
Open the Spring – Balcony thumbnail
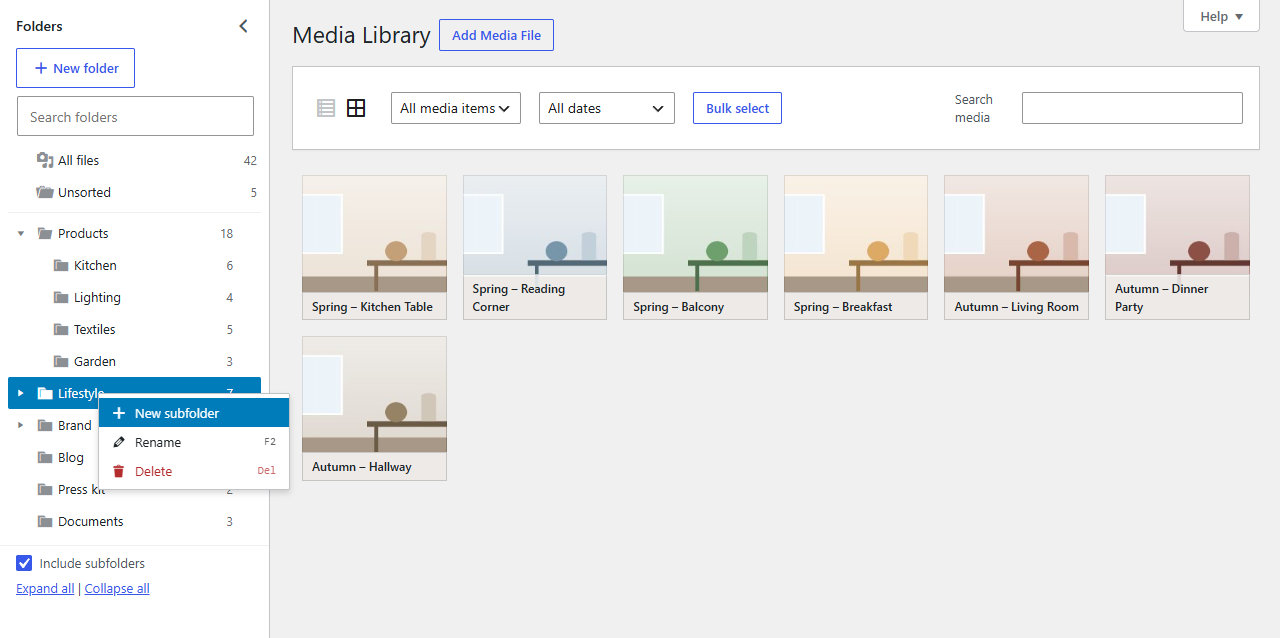pos(695,247)
